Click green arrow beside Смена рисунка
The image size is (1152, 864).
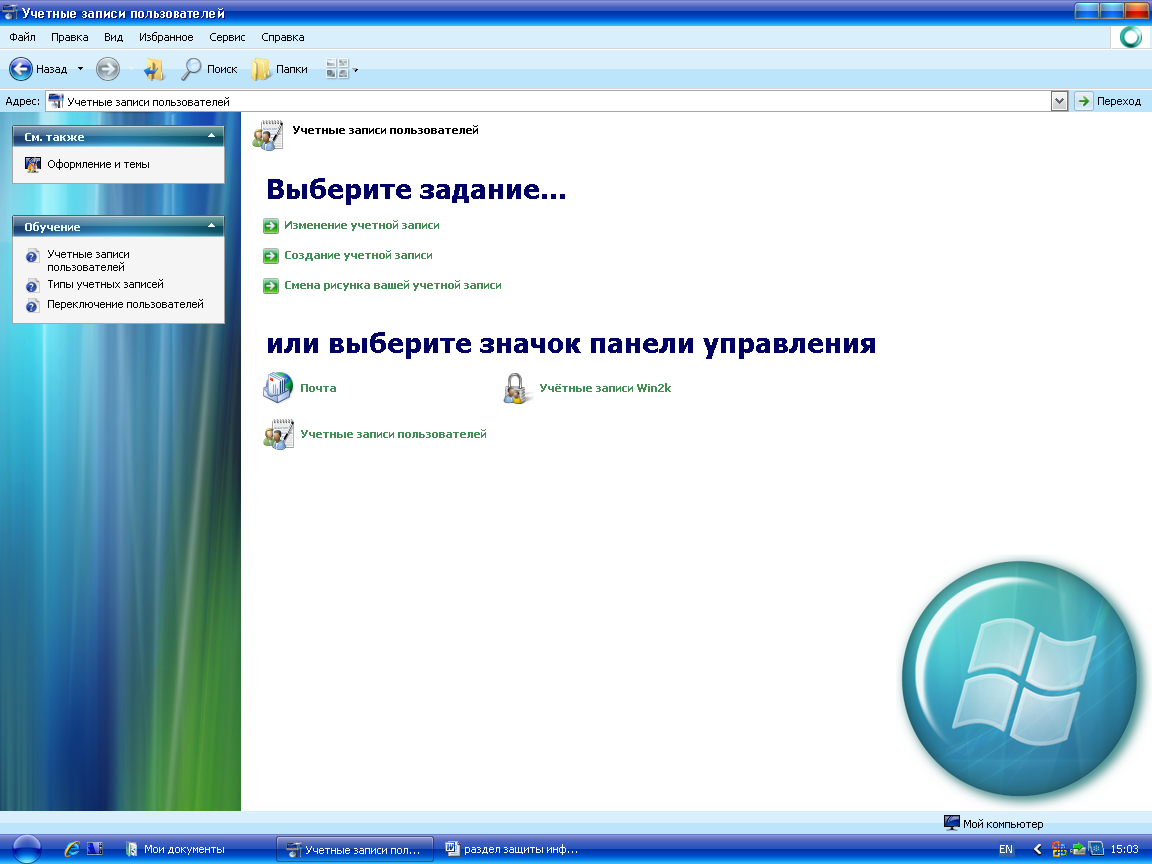(271, 286)
